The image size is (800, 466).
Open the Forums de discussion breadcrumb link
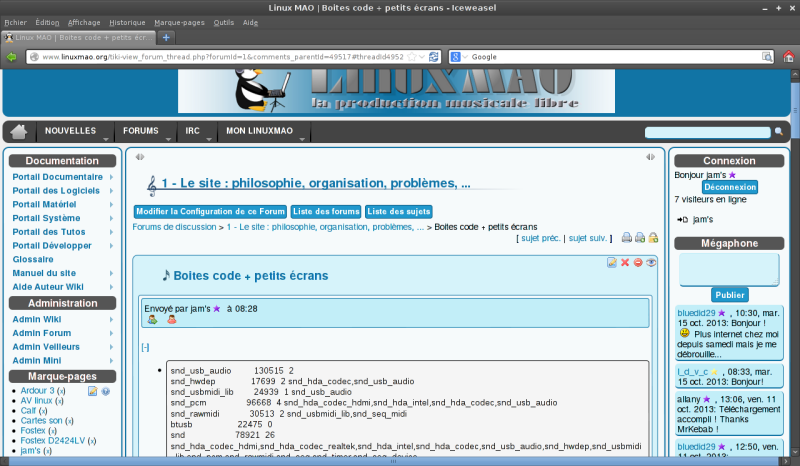[174, 227]
